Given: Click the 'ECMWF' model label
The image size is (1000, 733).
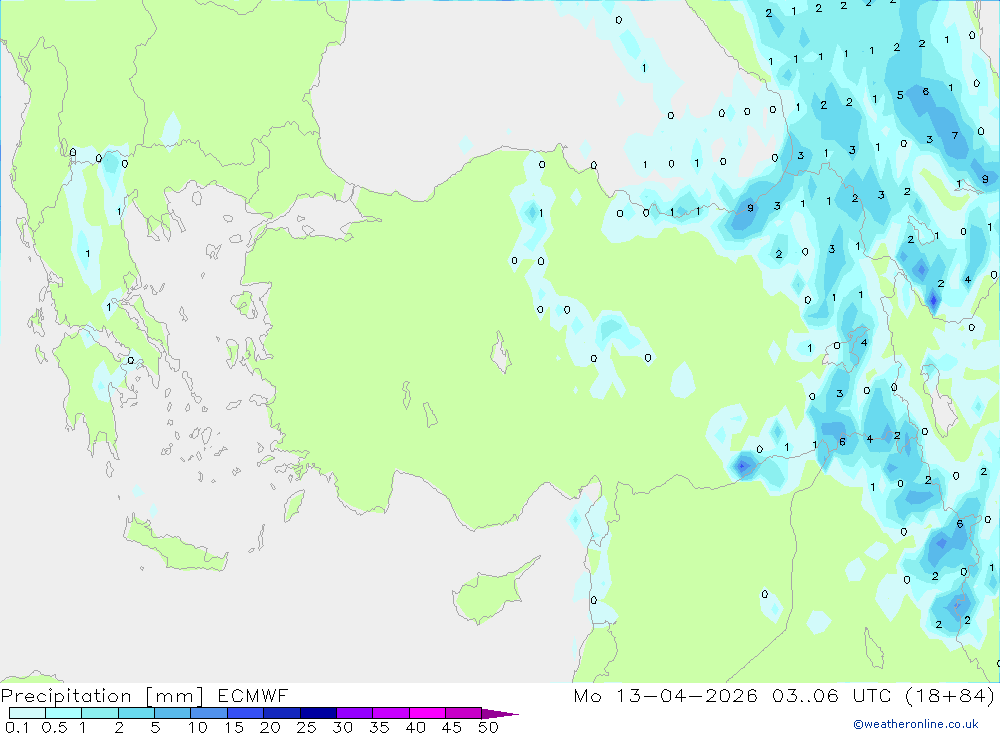Looking at the screenshot, I should pos(253,696).
